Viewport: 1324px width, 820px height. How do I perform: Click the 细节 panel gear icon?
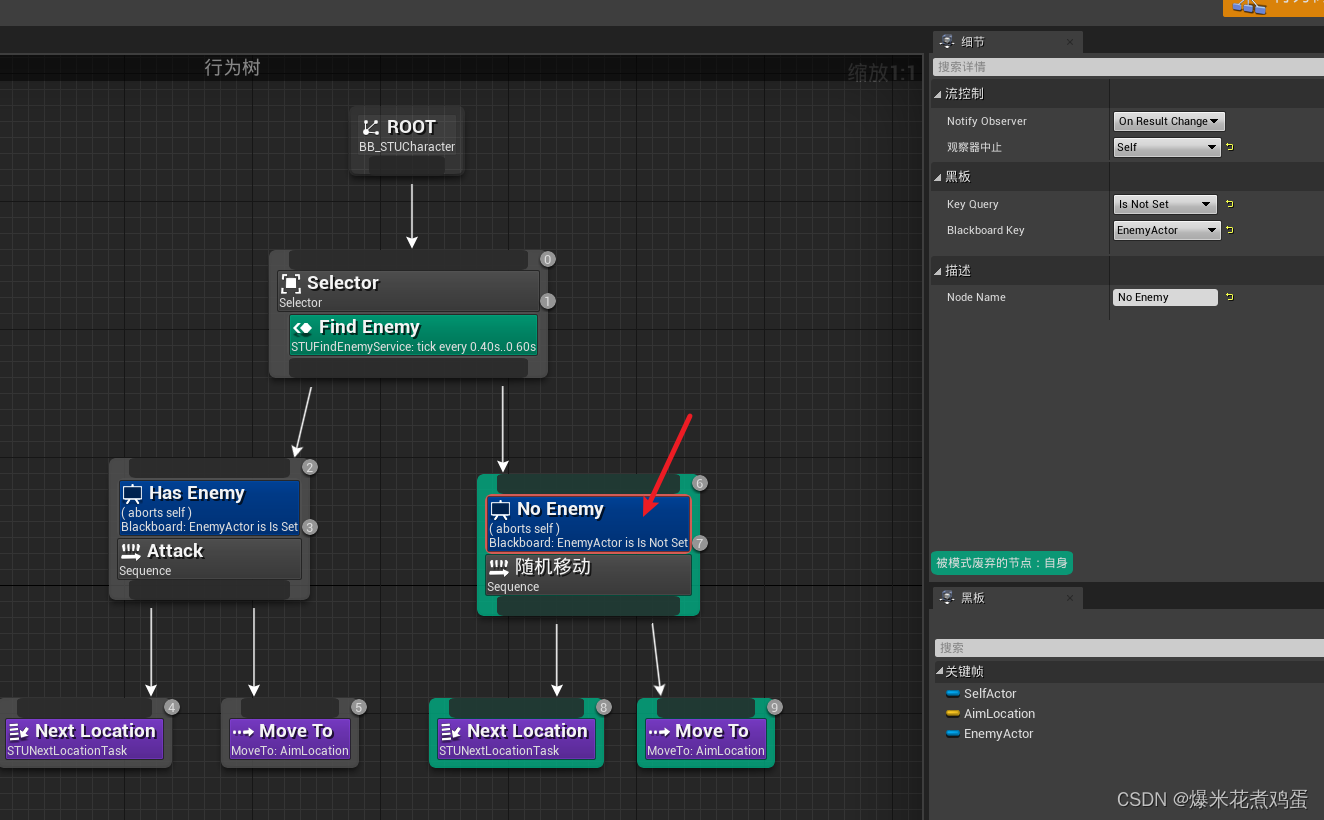947,41
